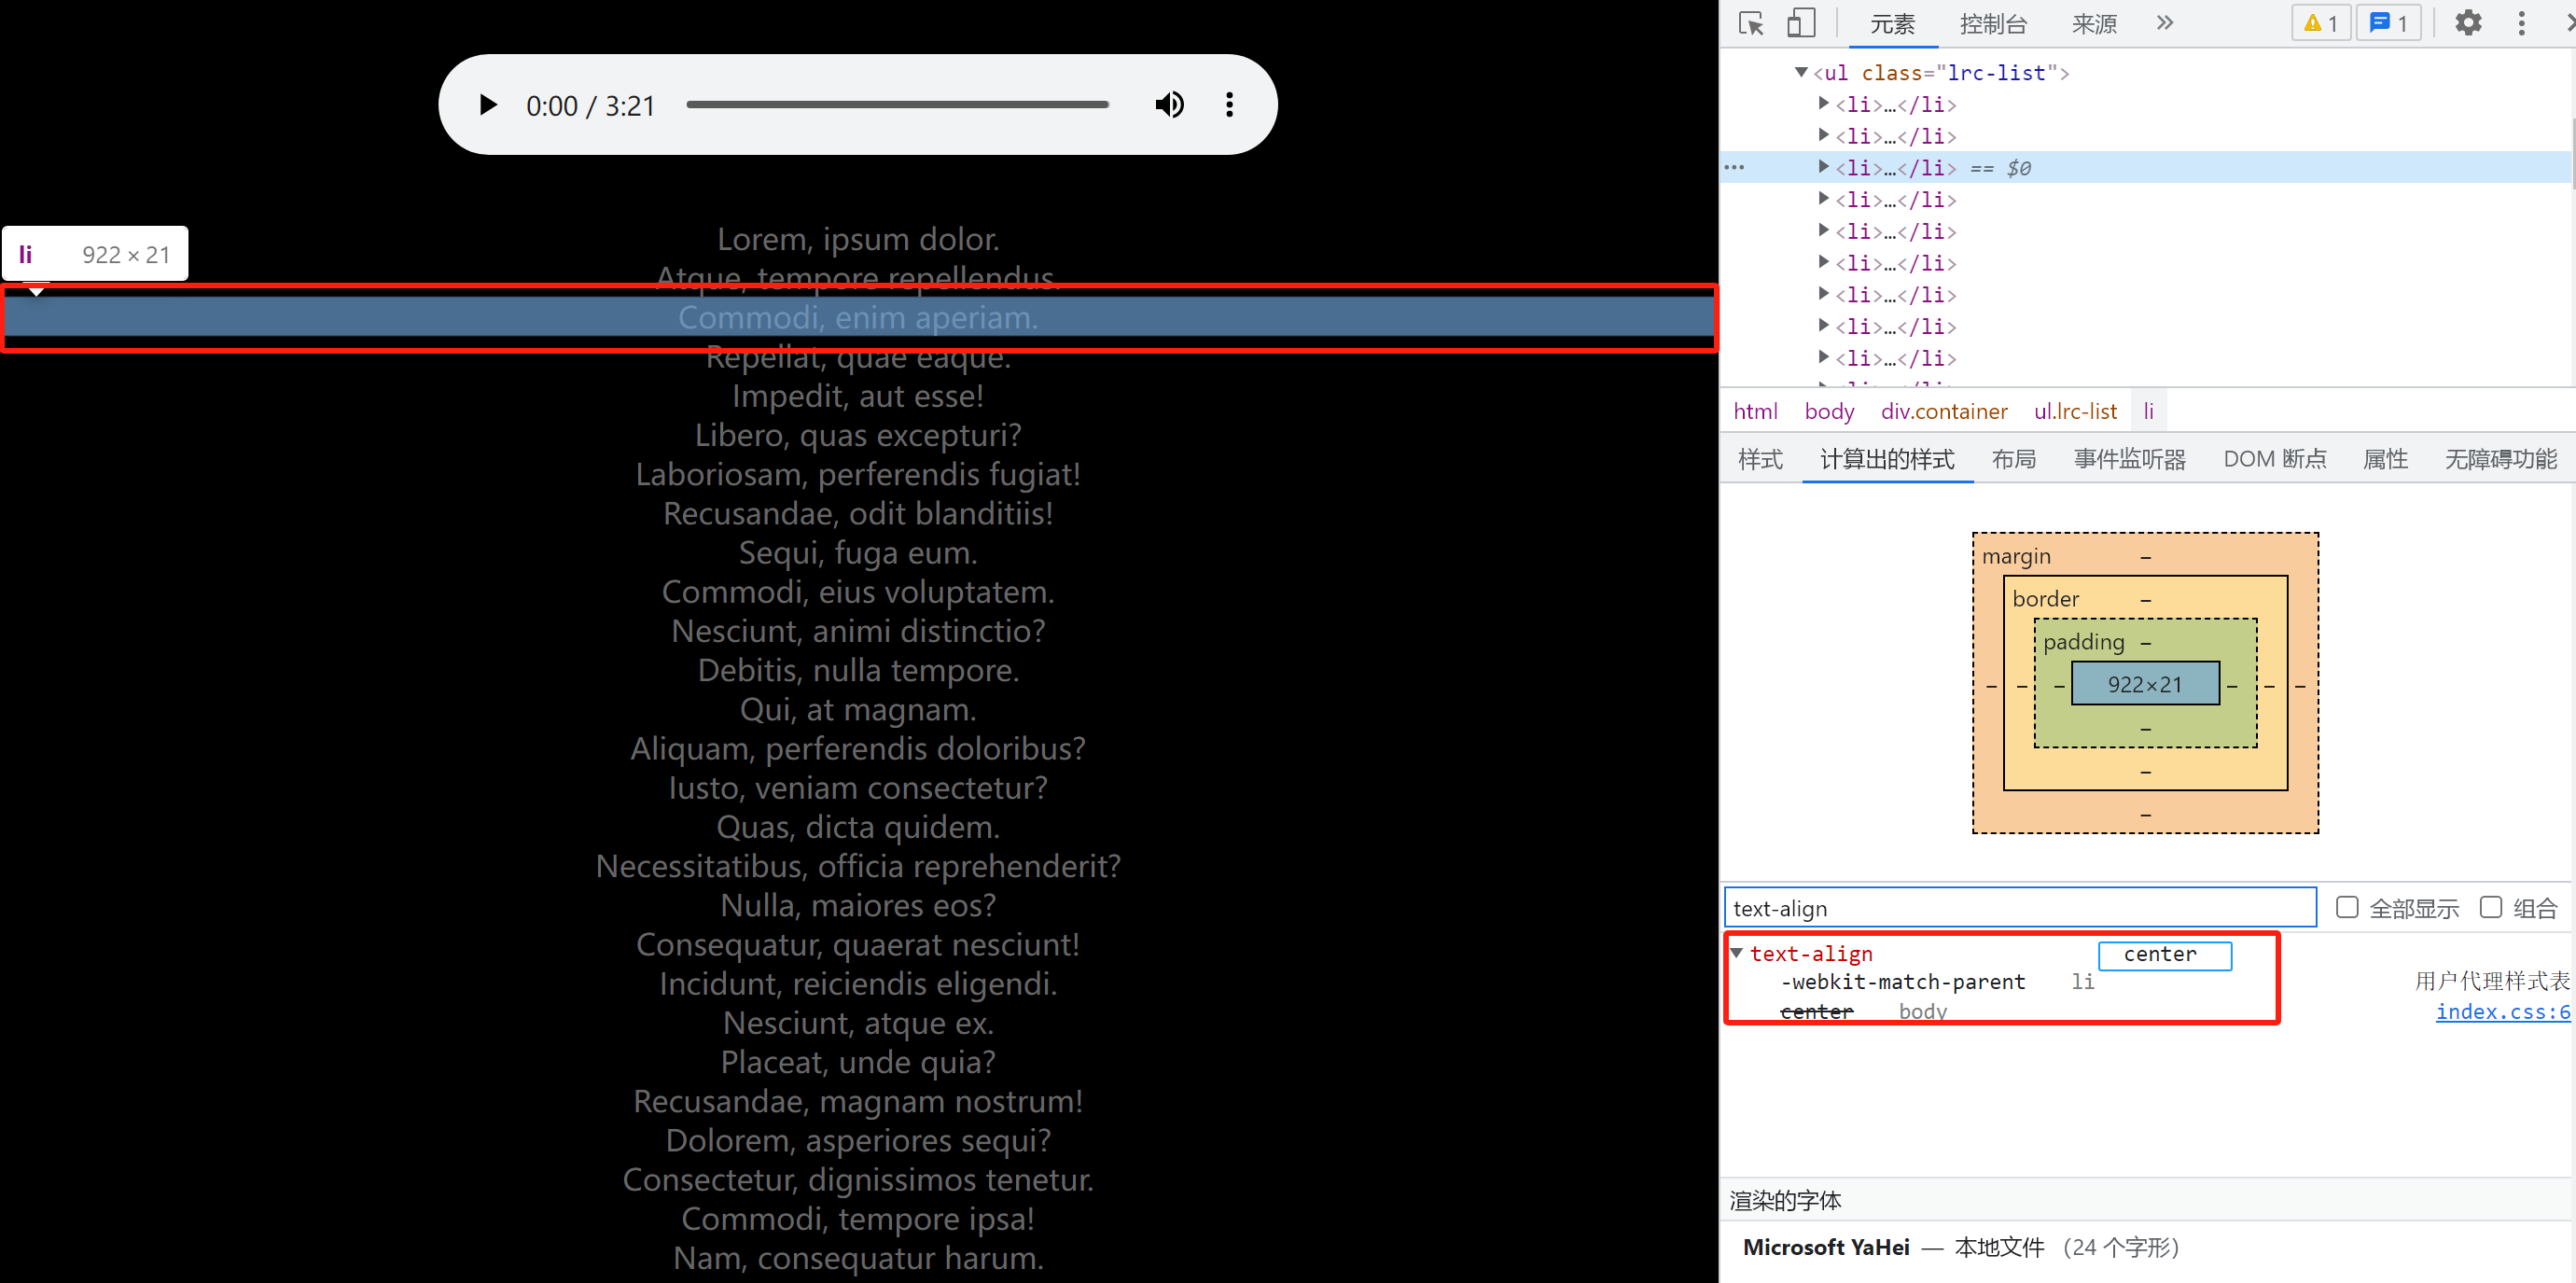Expand the sixth li node
This screenshot has width=2576, height=1283.
(x=1823, y=262)
